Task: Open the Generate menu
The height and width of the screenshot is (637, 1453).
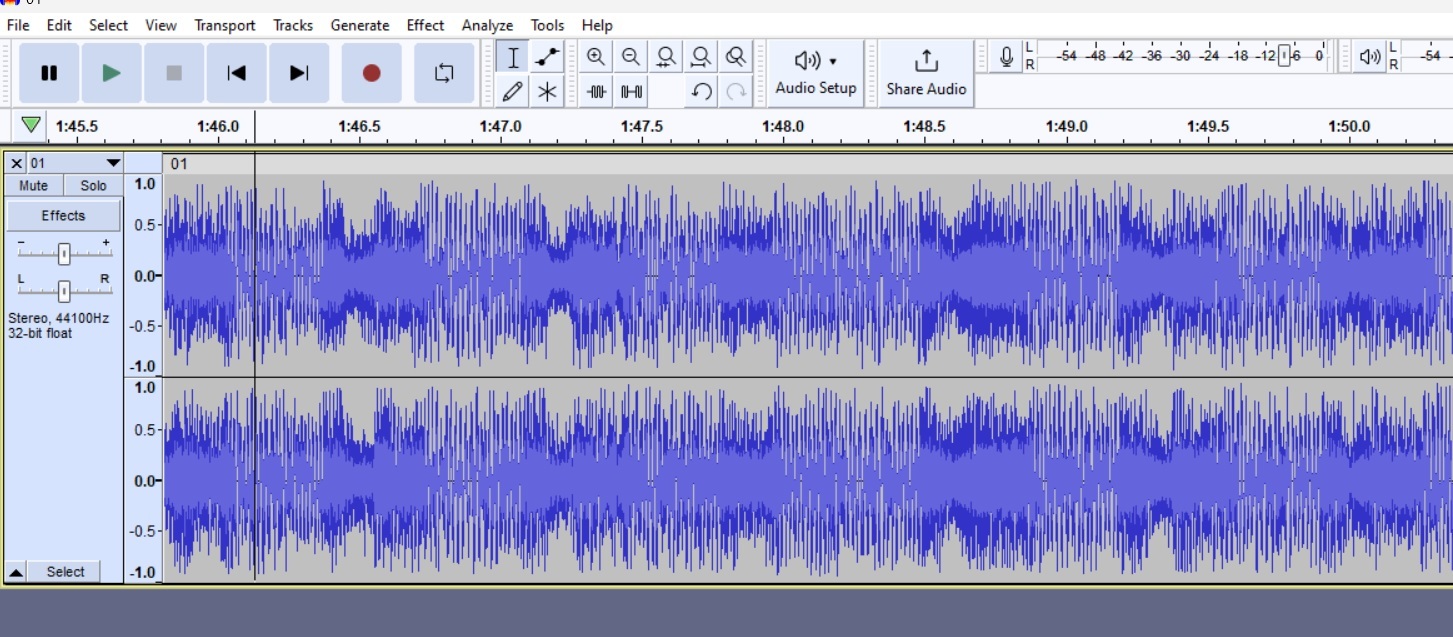Action: [x=360, y=25]
